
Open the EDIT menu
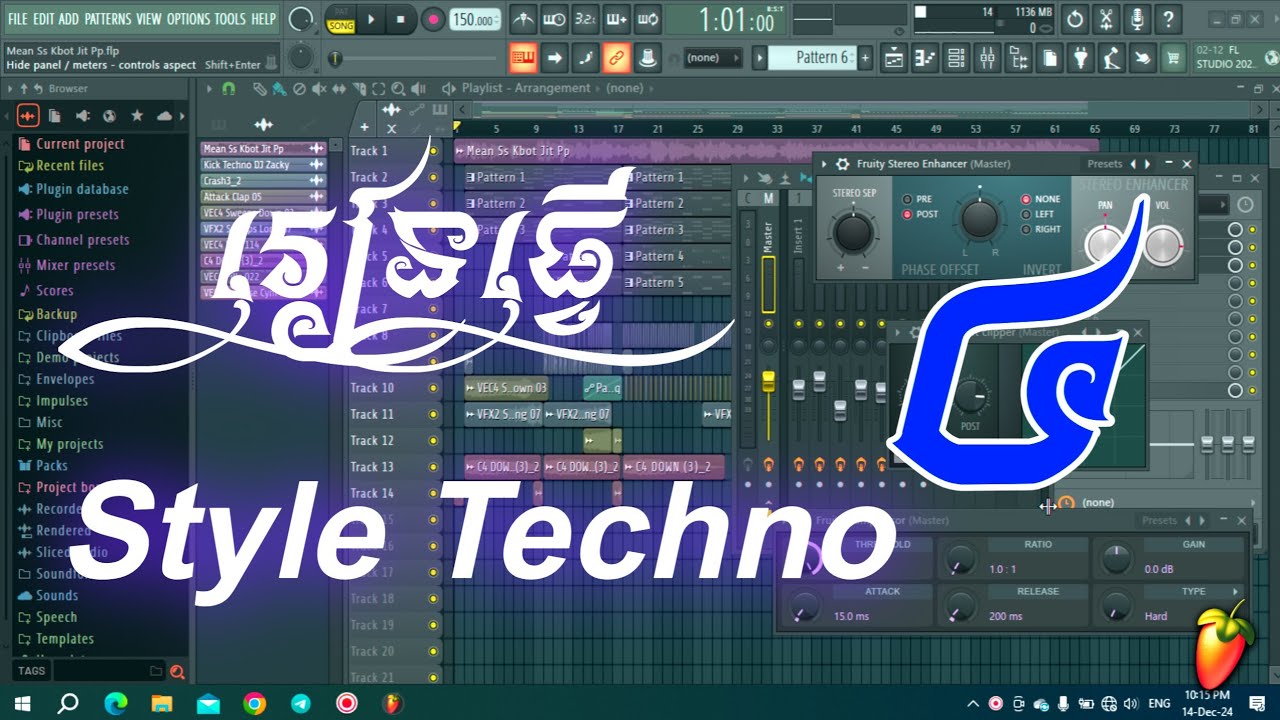[x=44, y=18]
